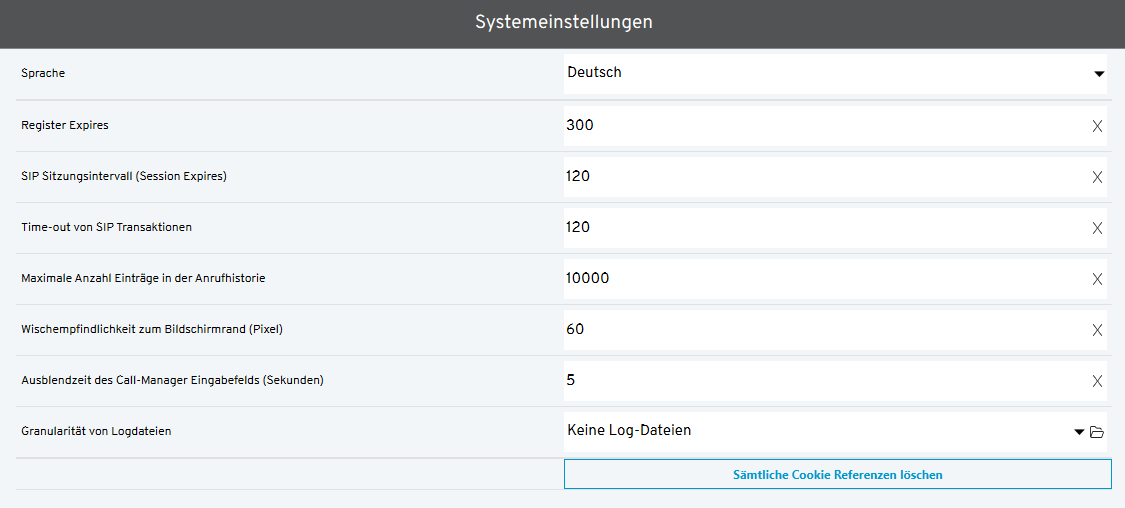This screenshot has width=1125, height=508.
Task: Select the Deutsch language combo box
Action: click(x=820, y=73)
